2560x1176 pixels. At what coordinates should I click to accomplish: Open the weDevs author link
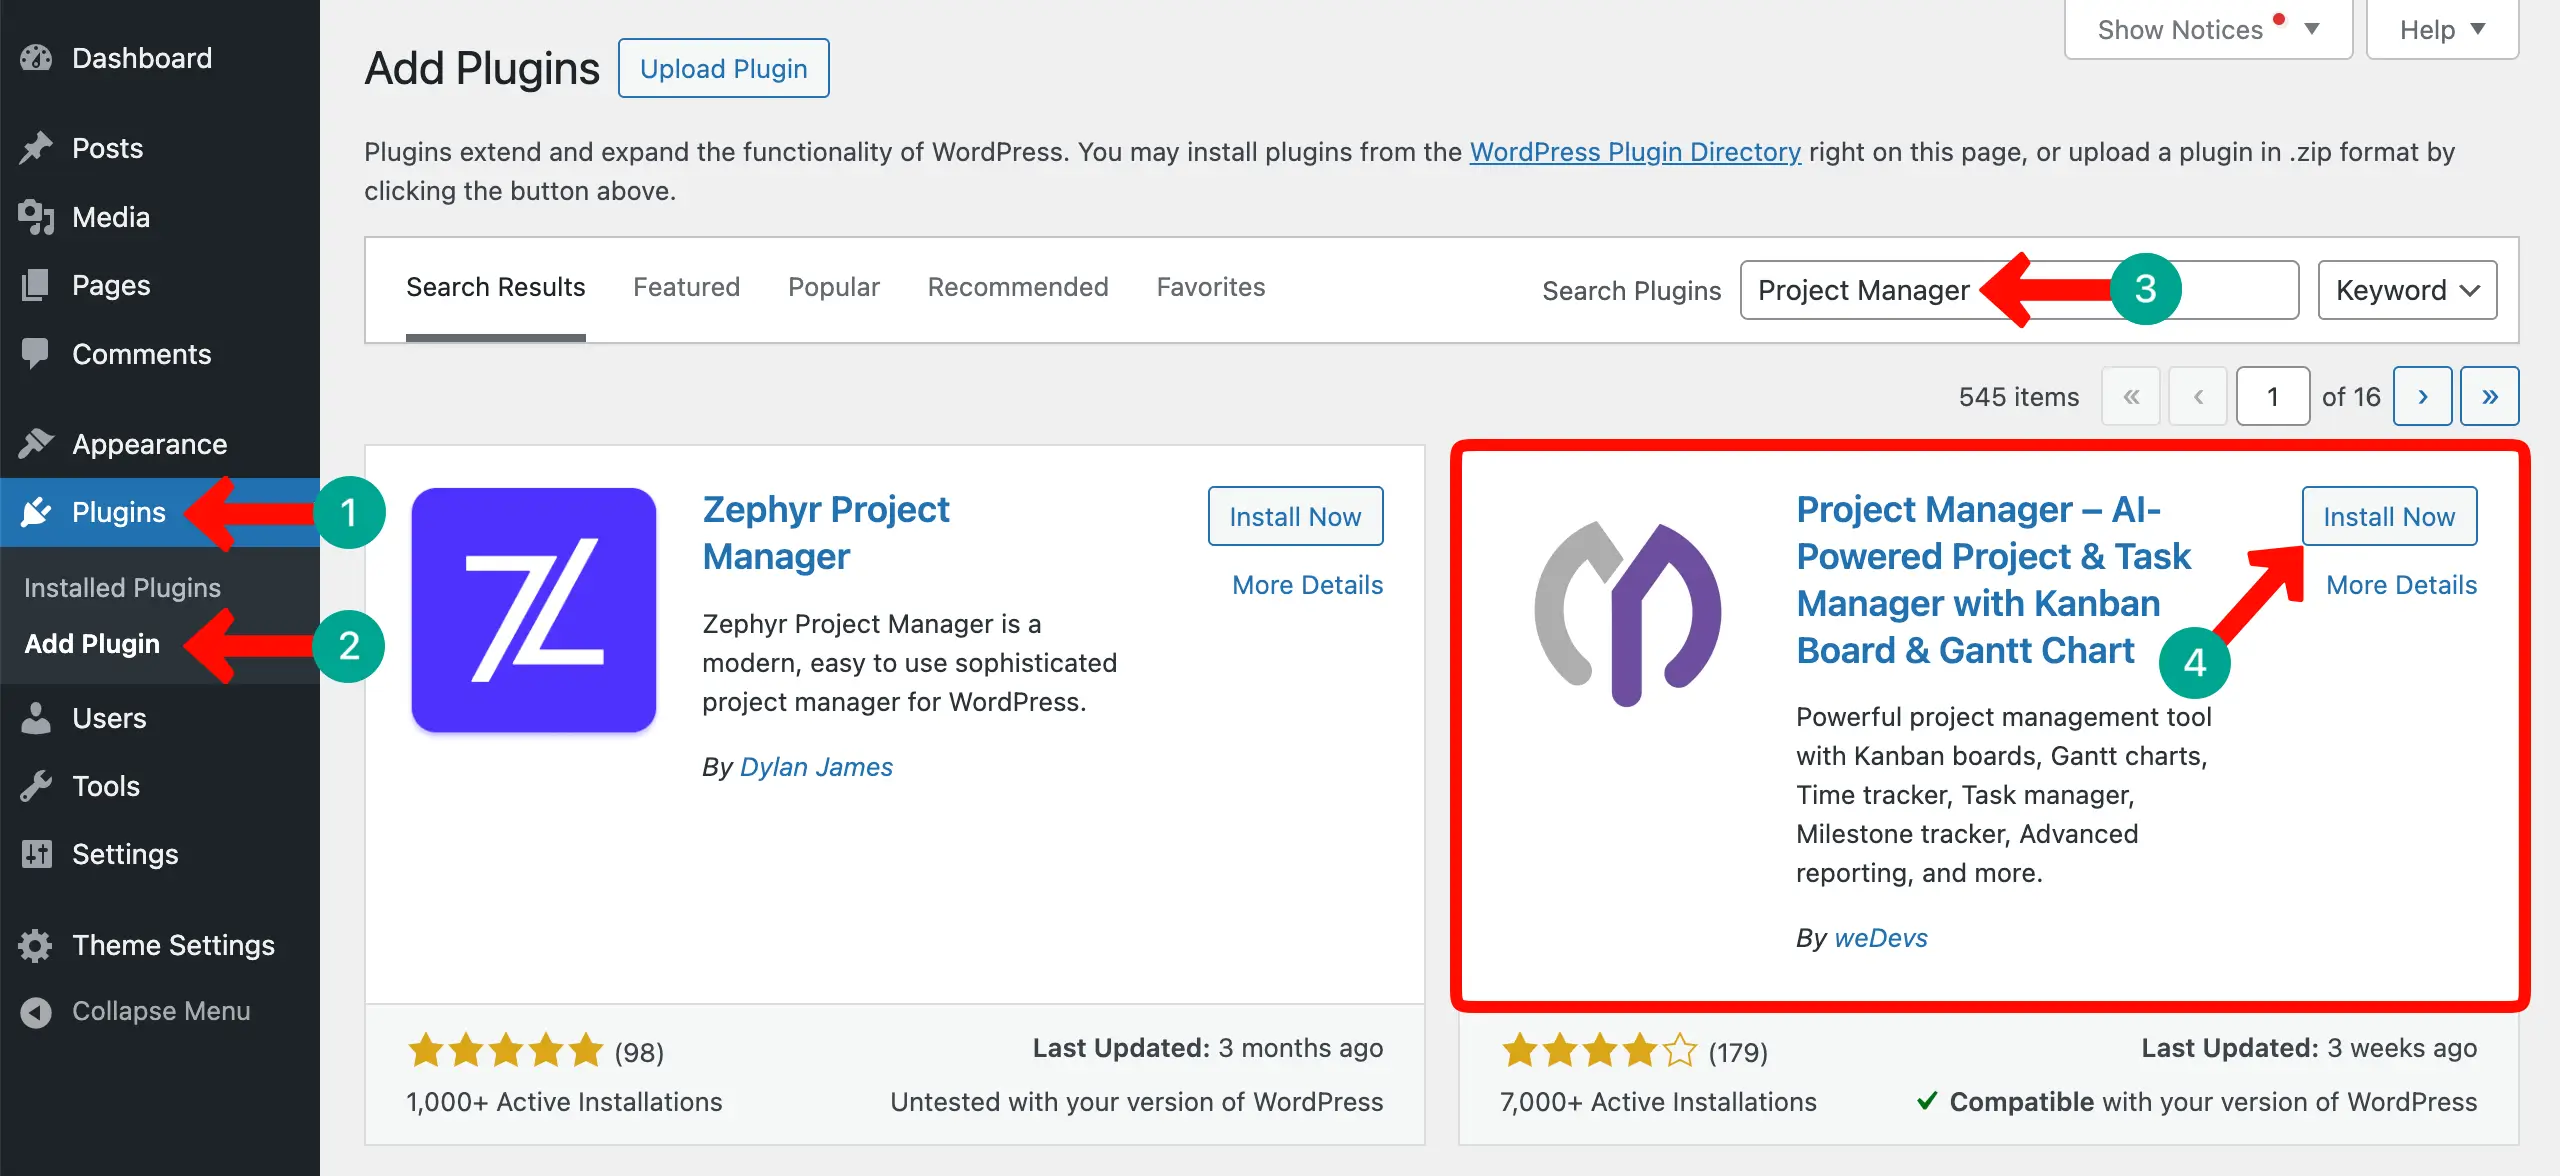(1881, 937)
